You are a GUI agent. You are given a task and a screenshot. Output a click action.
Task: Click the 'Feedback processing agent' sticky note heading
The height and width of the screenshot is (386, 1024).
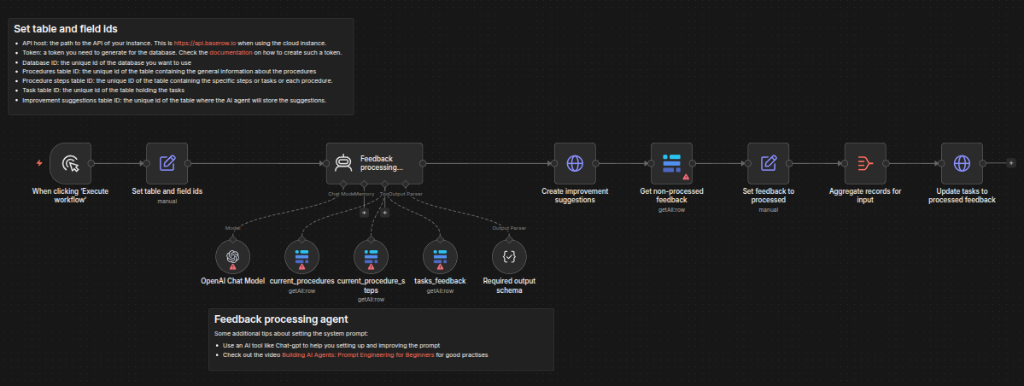(x=281, y=319)
